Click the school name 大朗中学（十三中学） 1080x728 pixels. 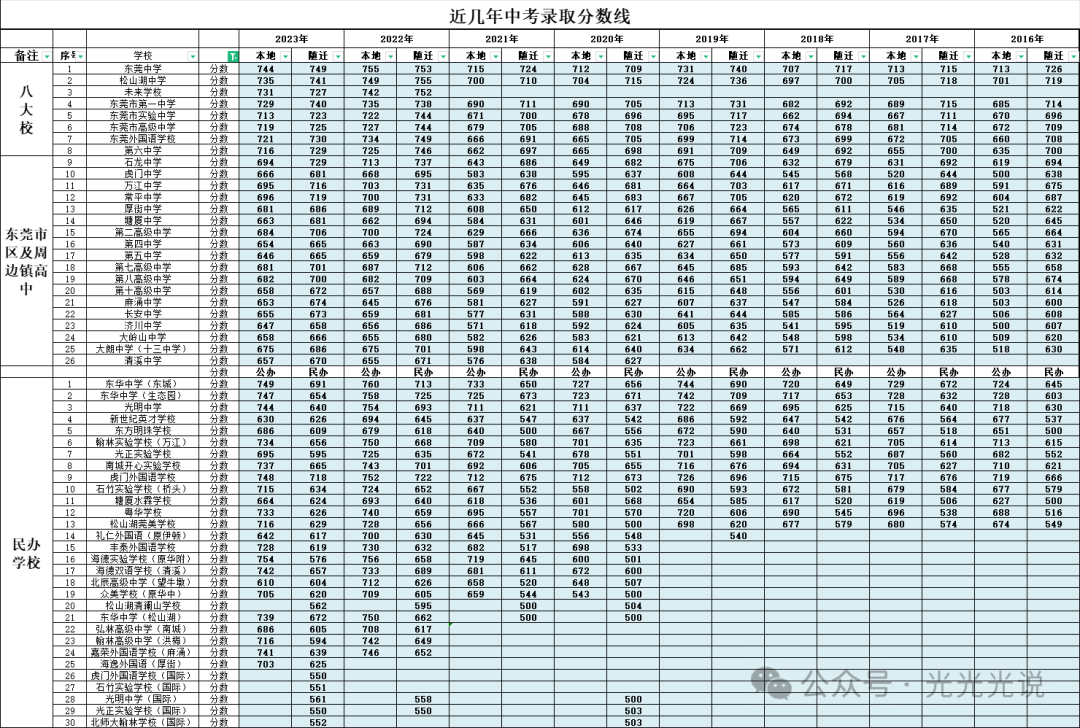point(143,349)
